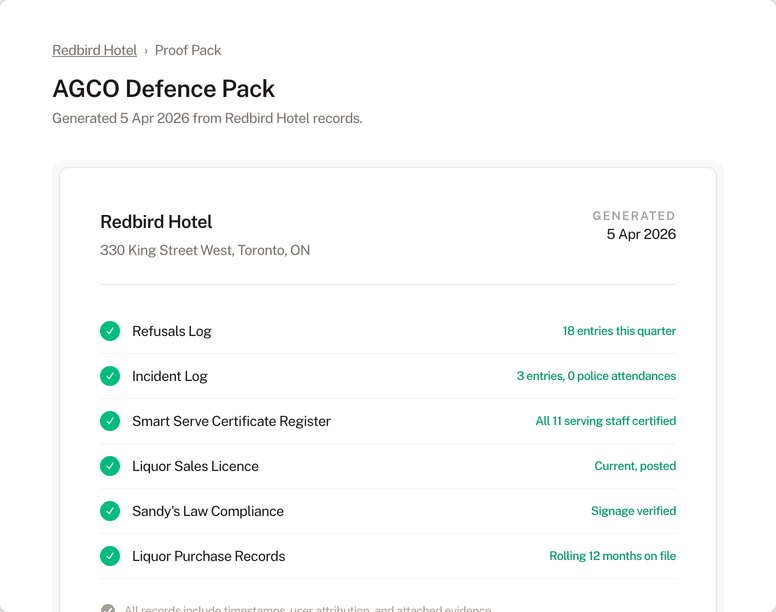This screenshot has height=612, width=776.
Task: Open the Redbird Hotel breadcrumb link
Action: (x=94, y=50)
